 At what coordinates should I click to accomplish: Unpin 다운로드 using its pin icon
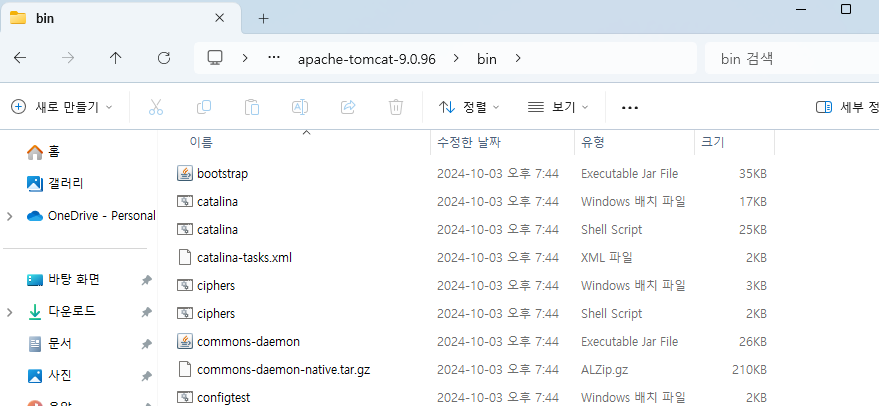tap(146, 311)
